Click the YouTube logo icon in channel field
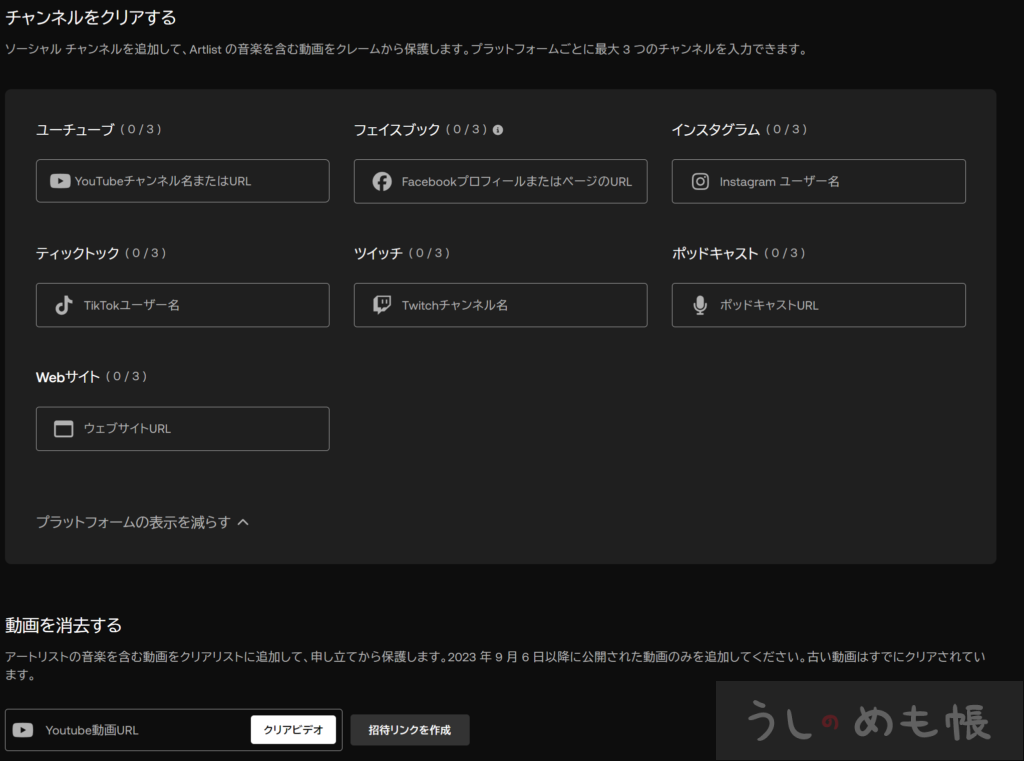This screenshot has width=1024, height=761. tap(60, 182)
